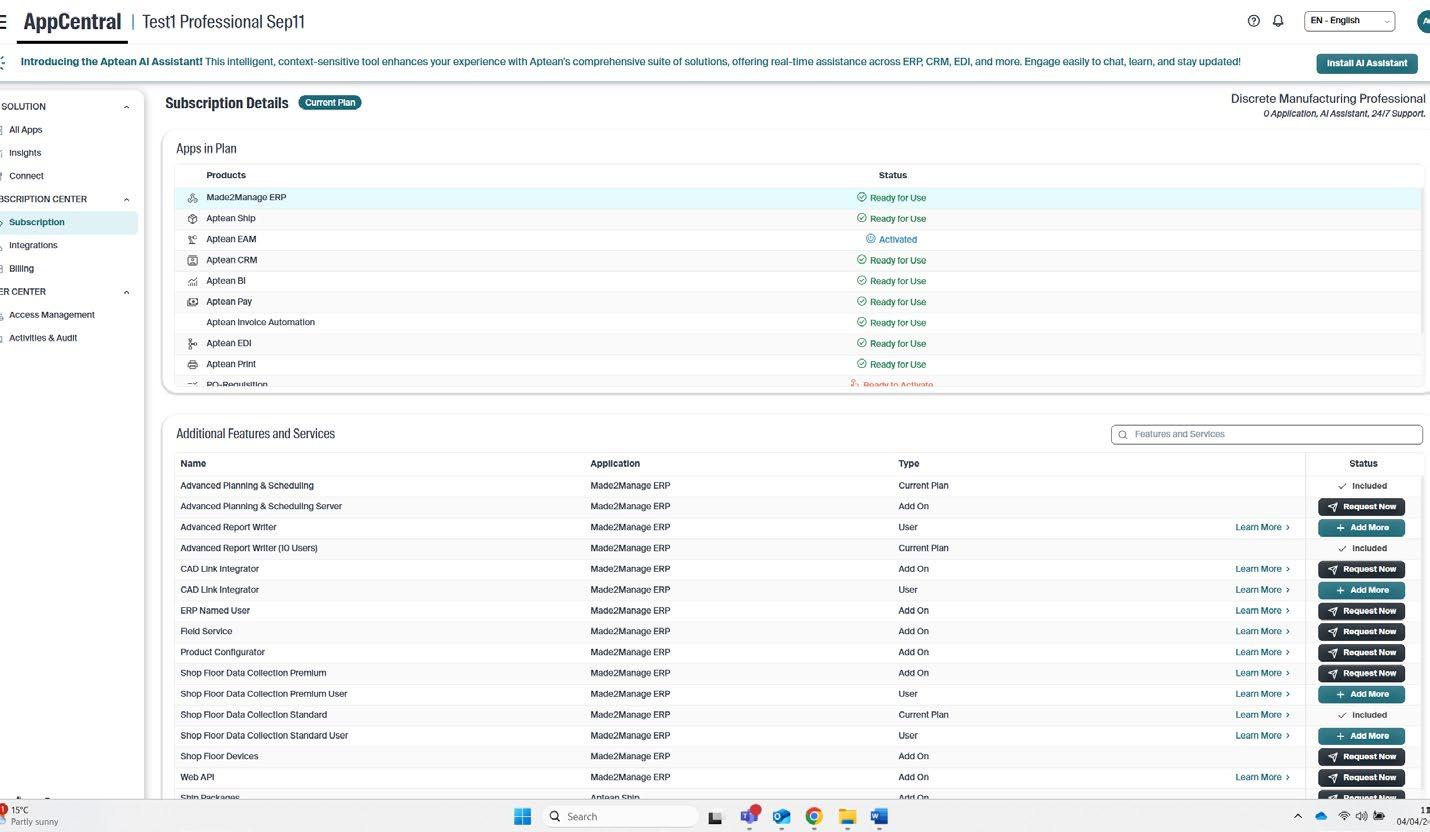Image resolution: width=1430 pixels, height=832 pixels.
Task: Collapse the SUBSCRIPTION CENTER sidebar section
Action: 126,200
